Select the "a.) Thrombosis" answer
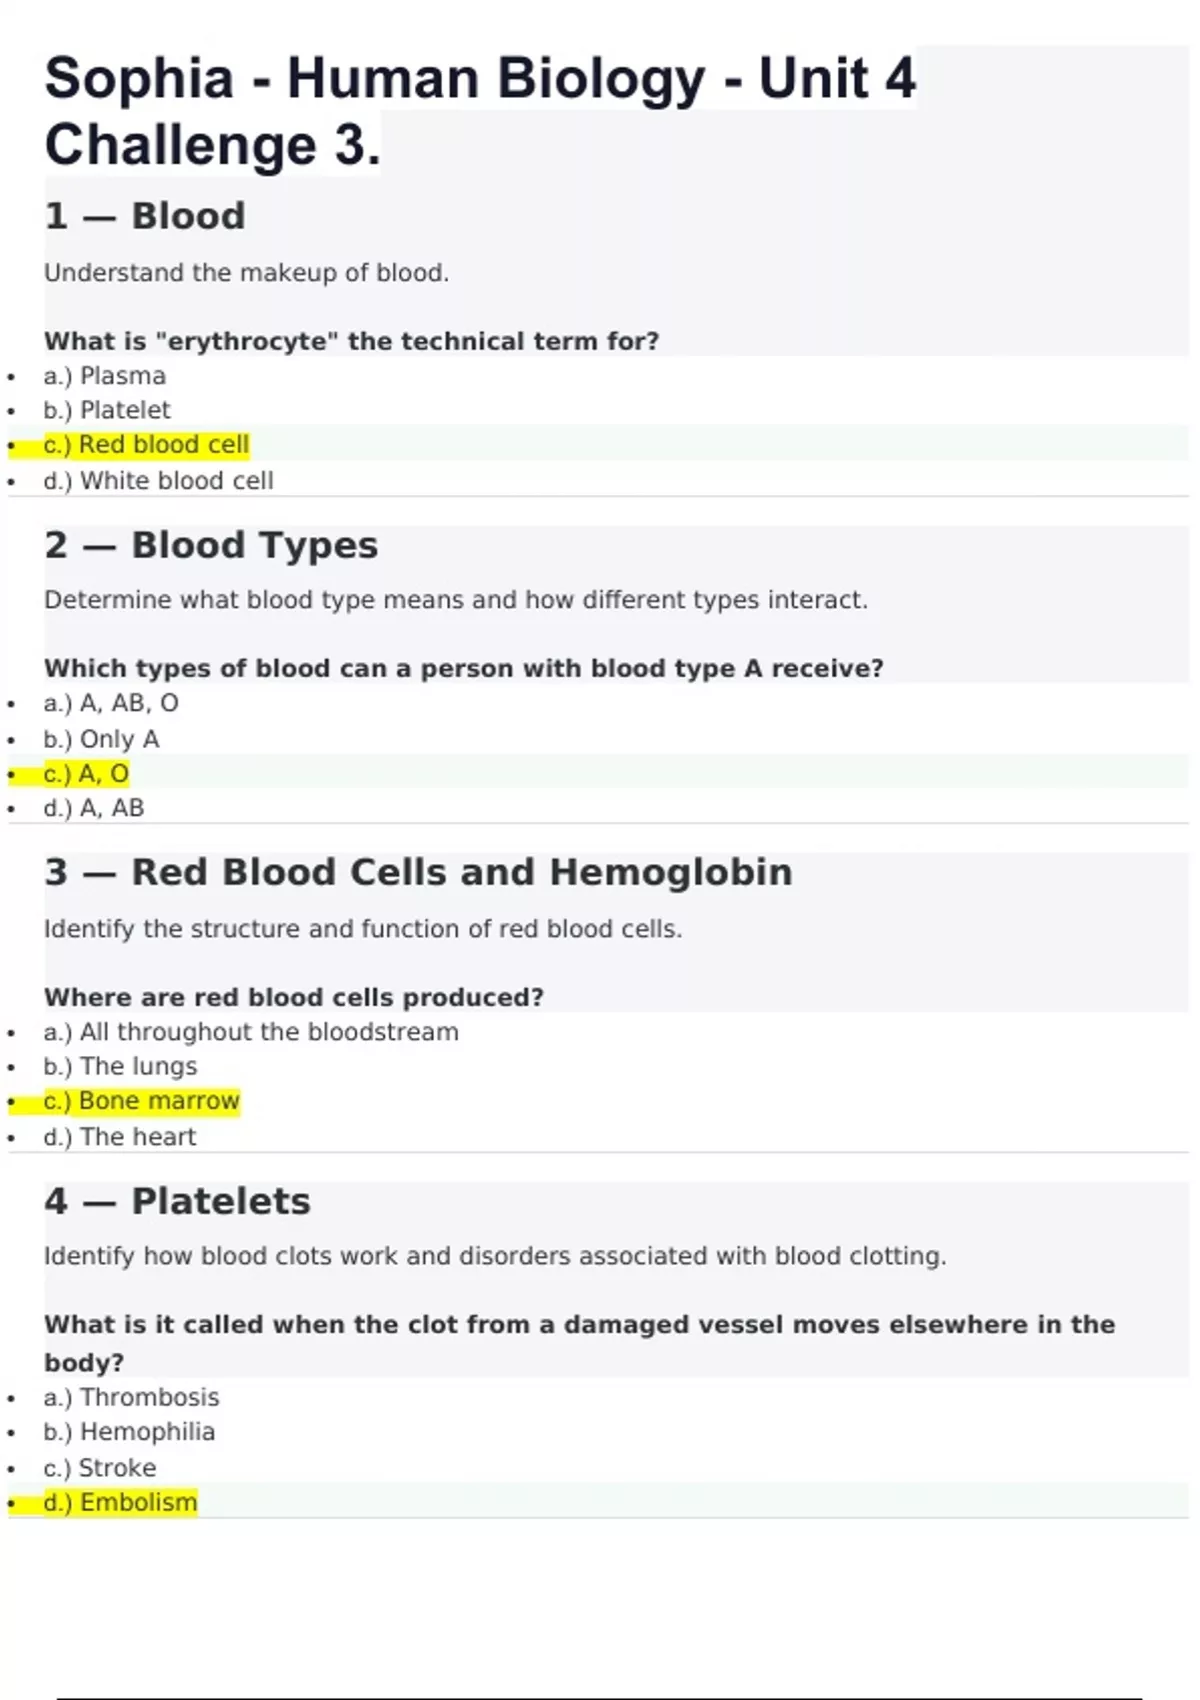The height and width of the screenshot is (1700, 1200). click(131, 1397)
